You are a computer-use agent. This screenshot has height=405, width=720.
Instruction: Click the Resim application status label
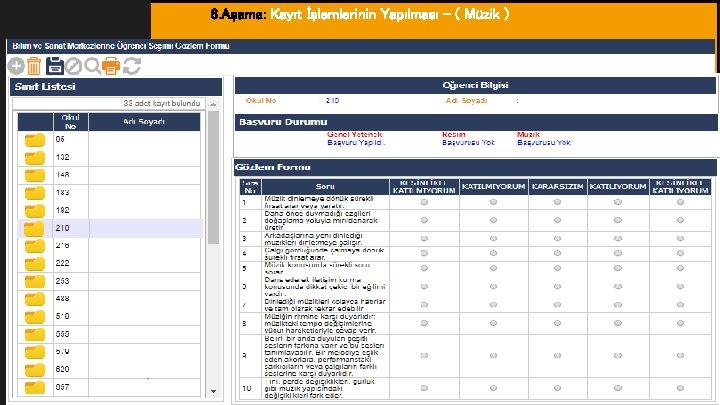454,135
